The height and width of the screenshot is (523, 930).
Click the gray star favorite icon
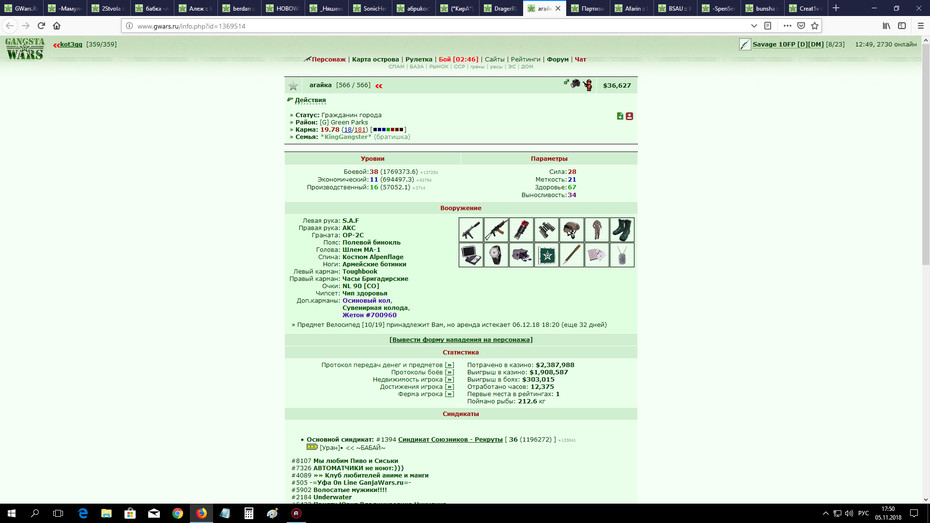click(x=293, y=86)
